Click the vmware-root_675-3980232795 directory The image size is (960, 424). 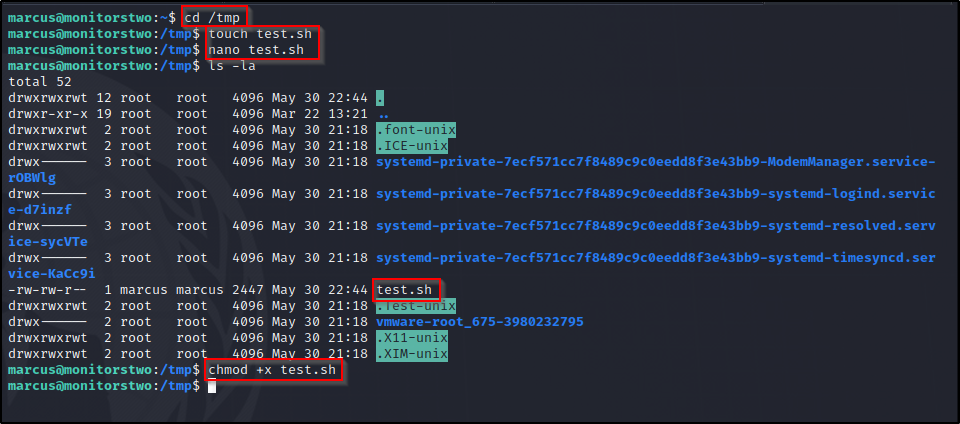480,321
